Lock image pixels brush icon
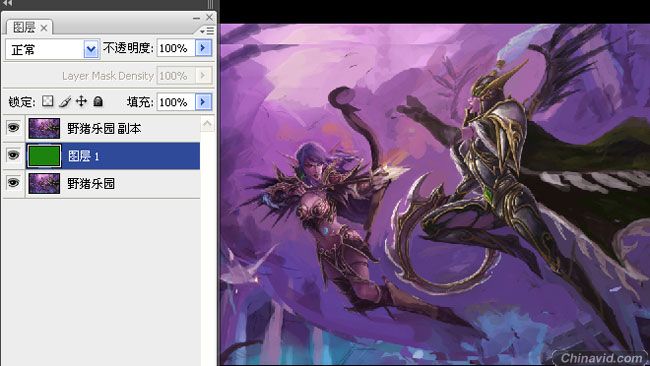650x366 pixels. point(65,101)
